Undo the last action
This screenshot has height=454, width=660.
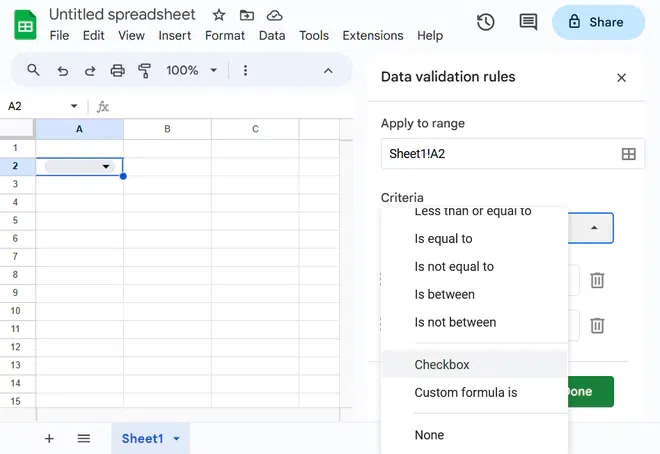point(63,71)
